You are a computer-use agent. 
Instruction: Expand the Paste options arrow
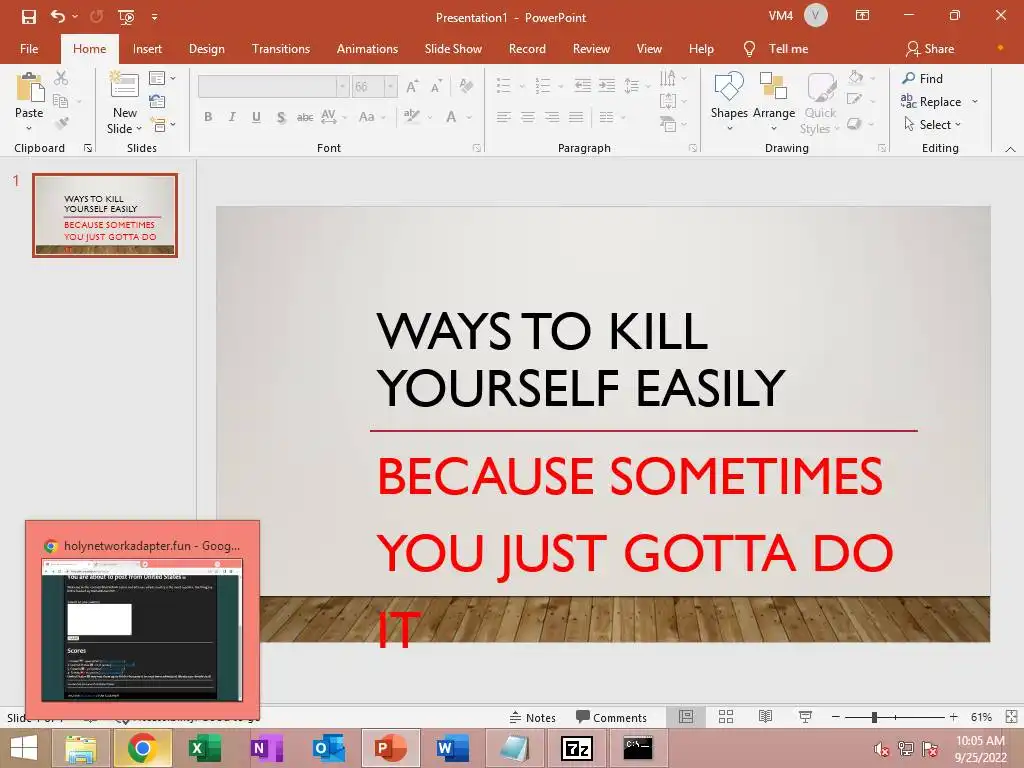(29, 128)
